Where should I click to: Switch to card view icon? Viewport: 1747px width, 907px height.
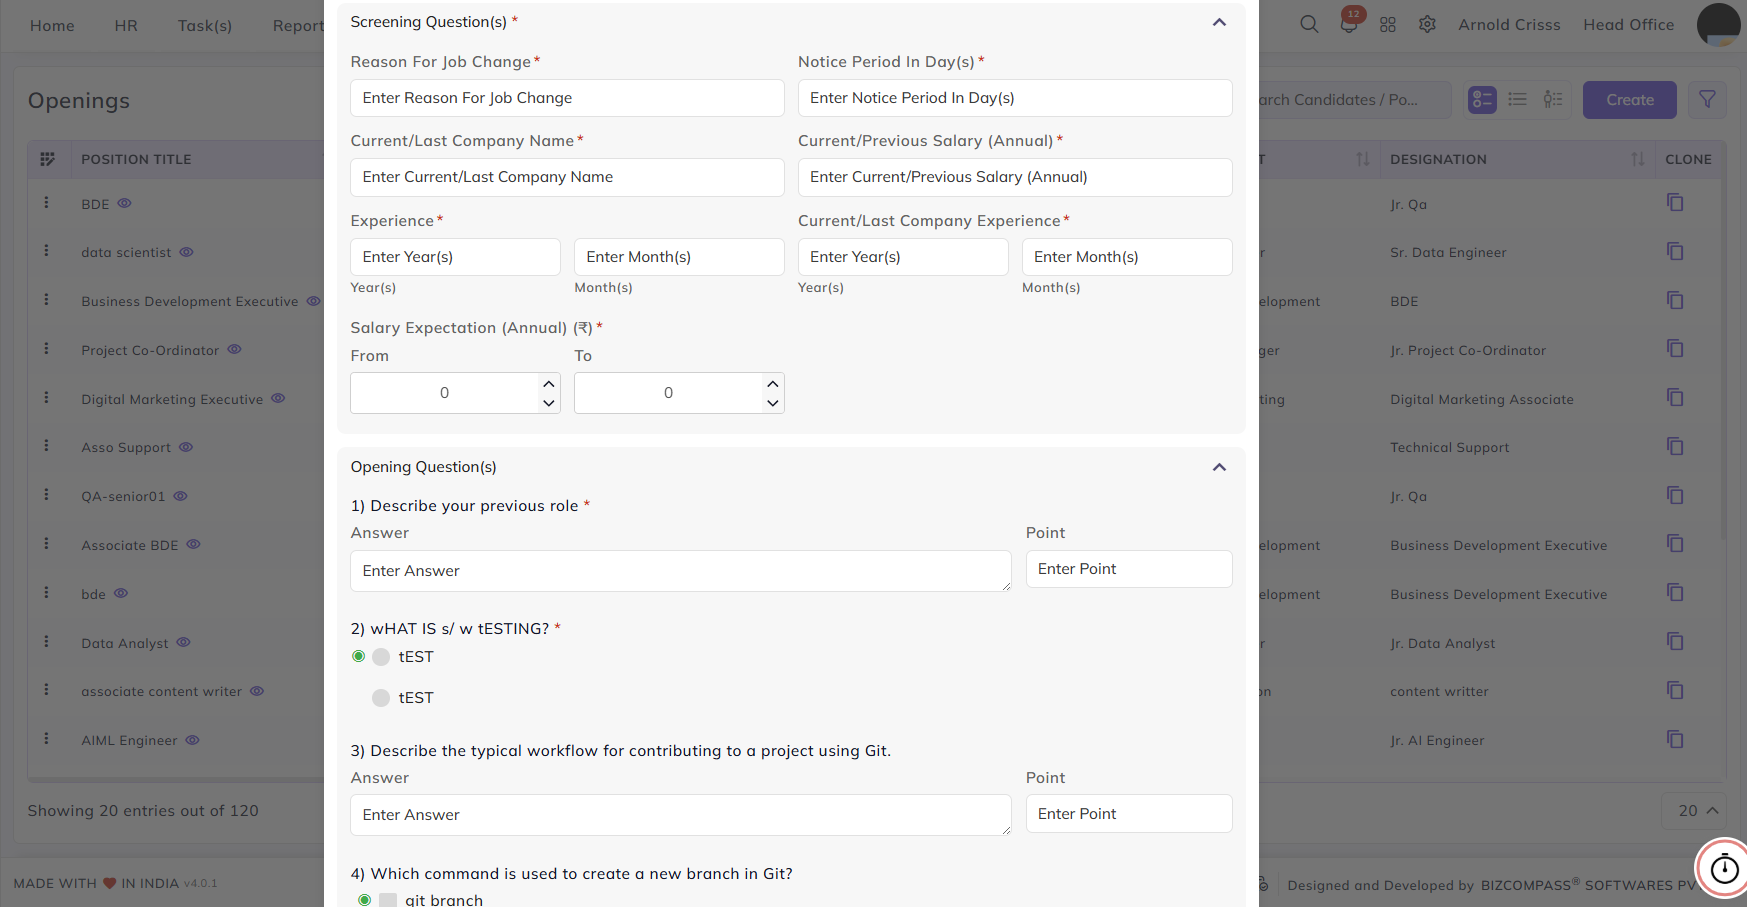pos(1482,99)
